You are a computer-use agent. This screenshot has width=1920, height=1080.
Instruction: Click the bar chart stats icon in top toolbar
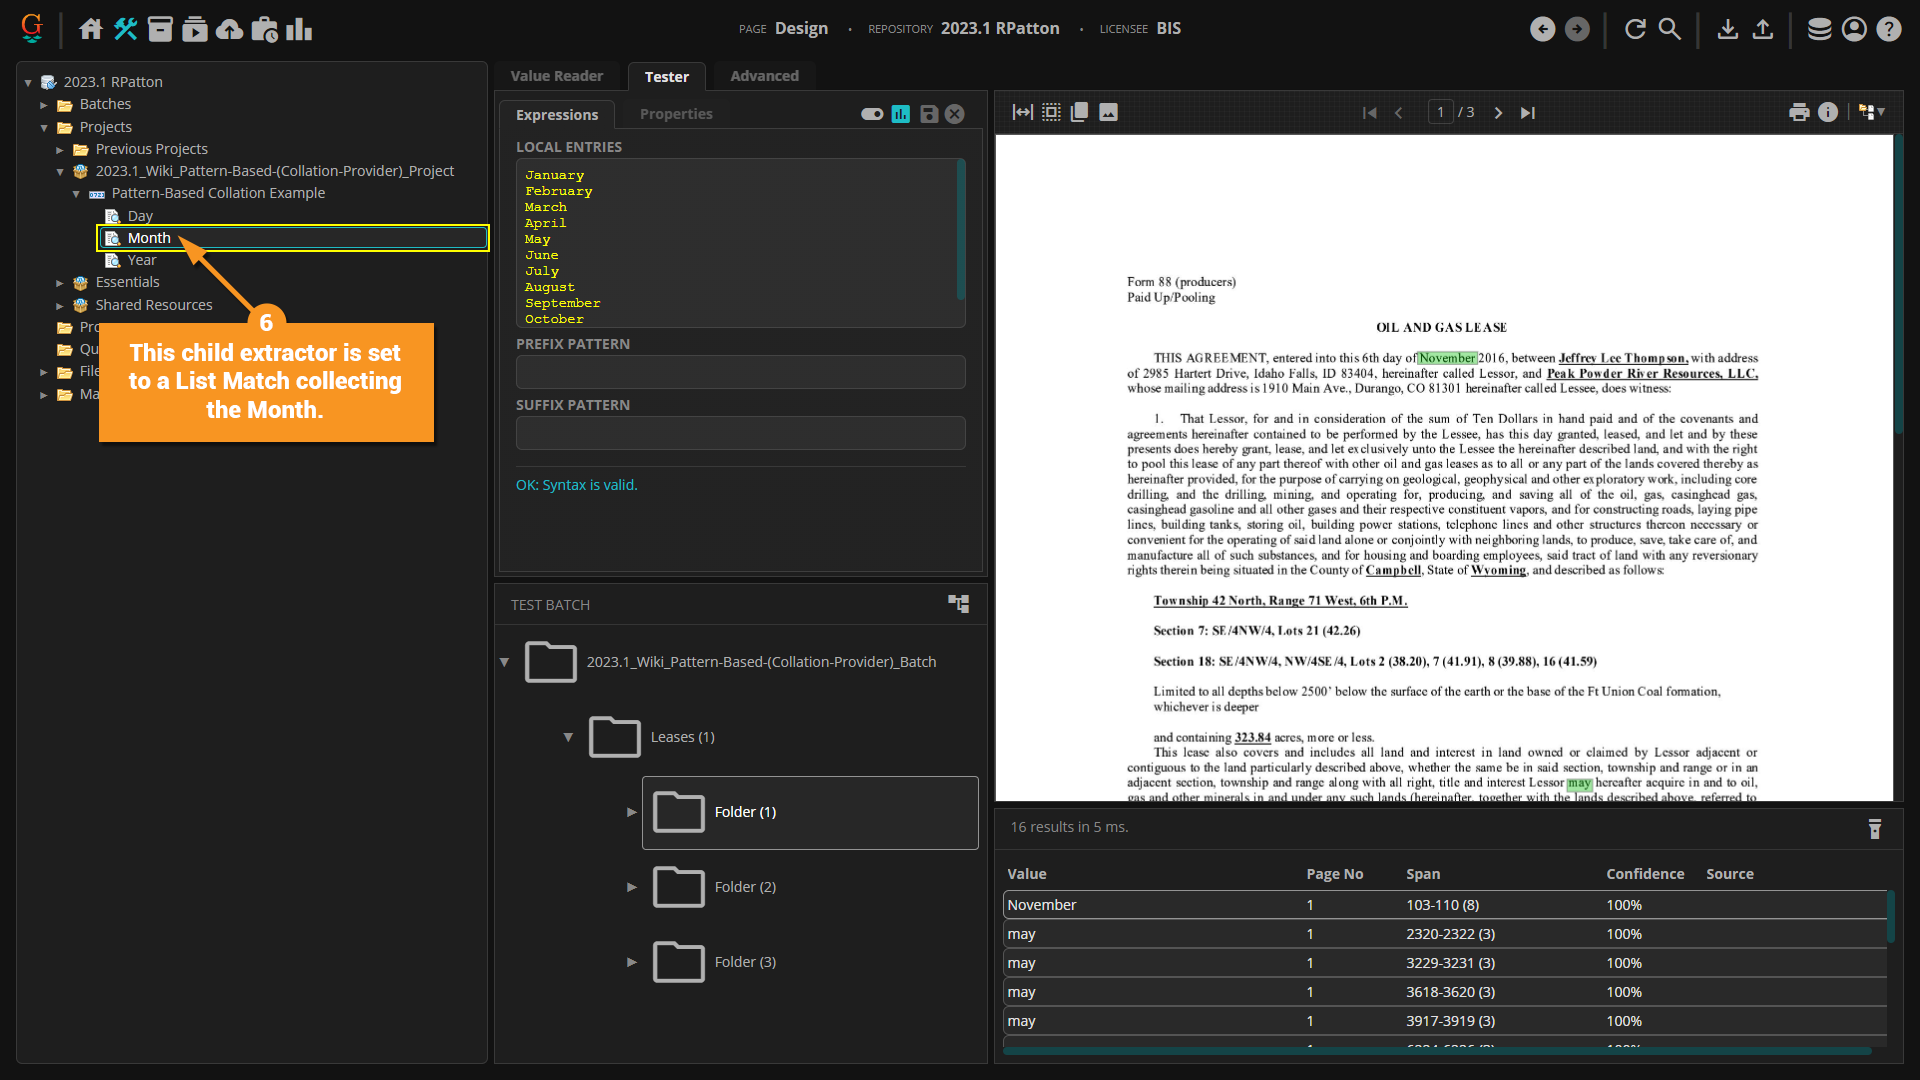[299, 29]
